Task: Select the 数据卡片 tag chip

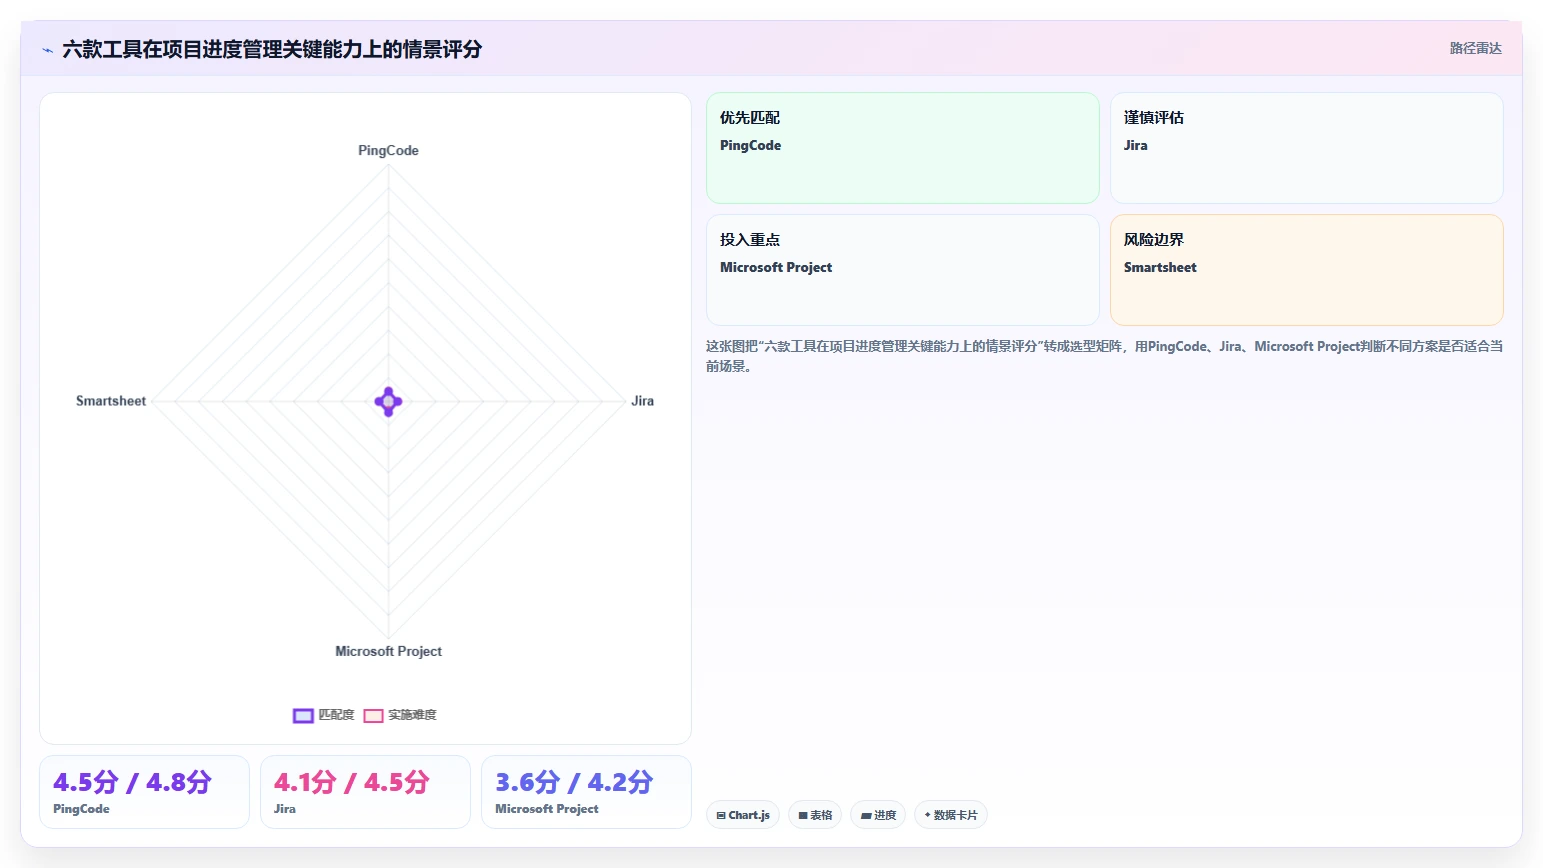Action: tap(951, 815)
